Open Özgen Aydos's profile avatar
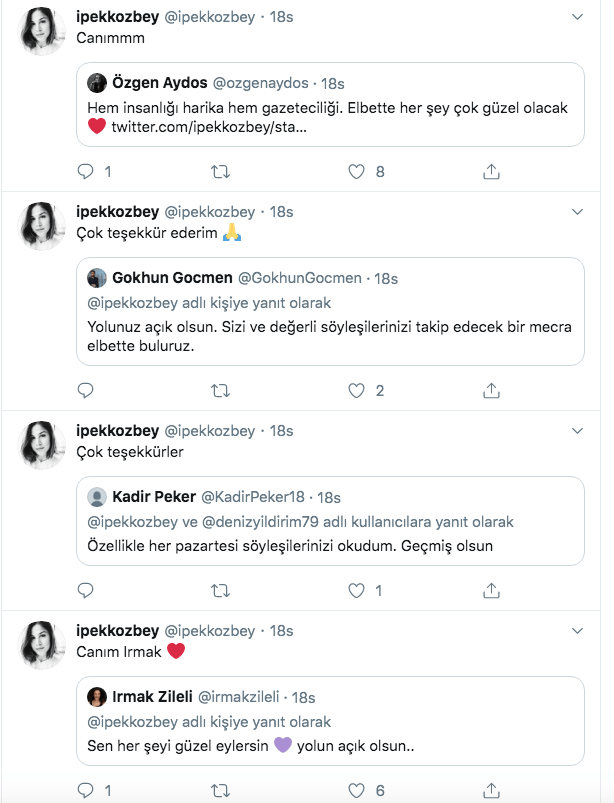Image resolution: width=614 pixels, height=803 pixels. 97,81
